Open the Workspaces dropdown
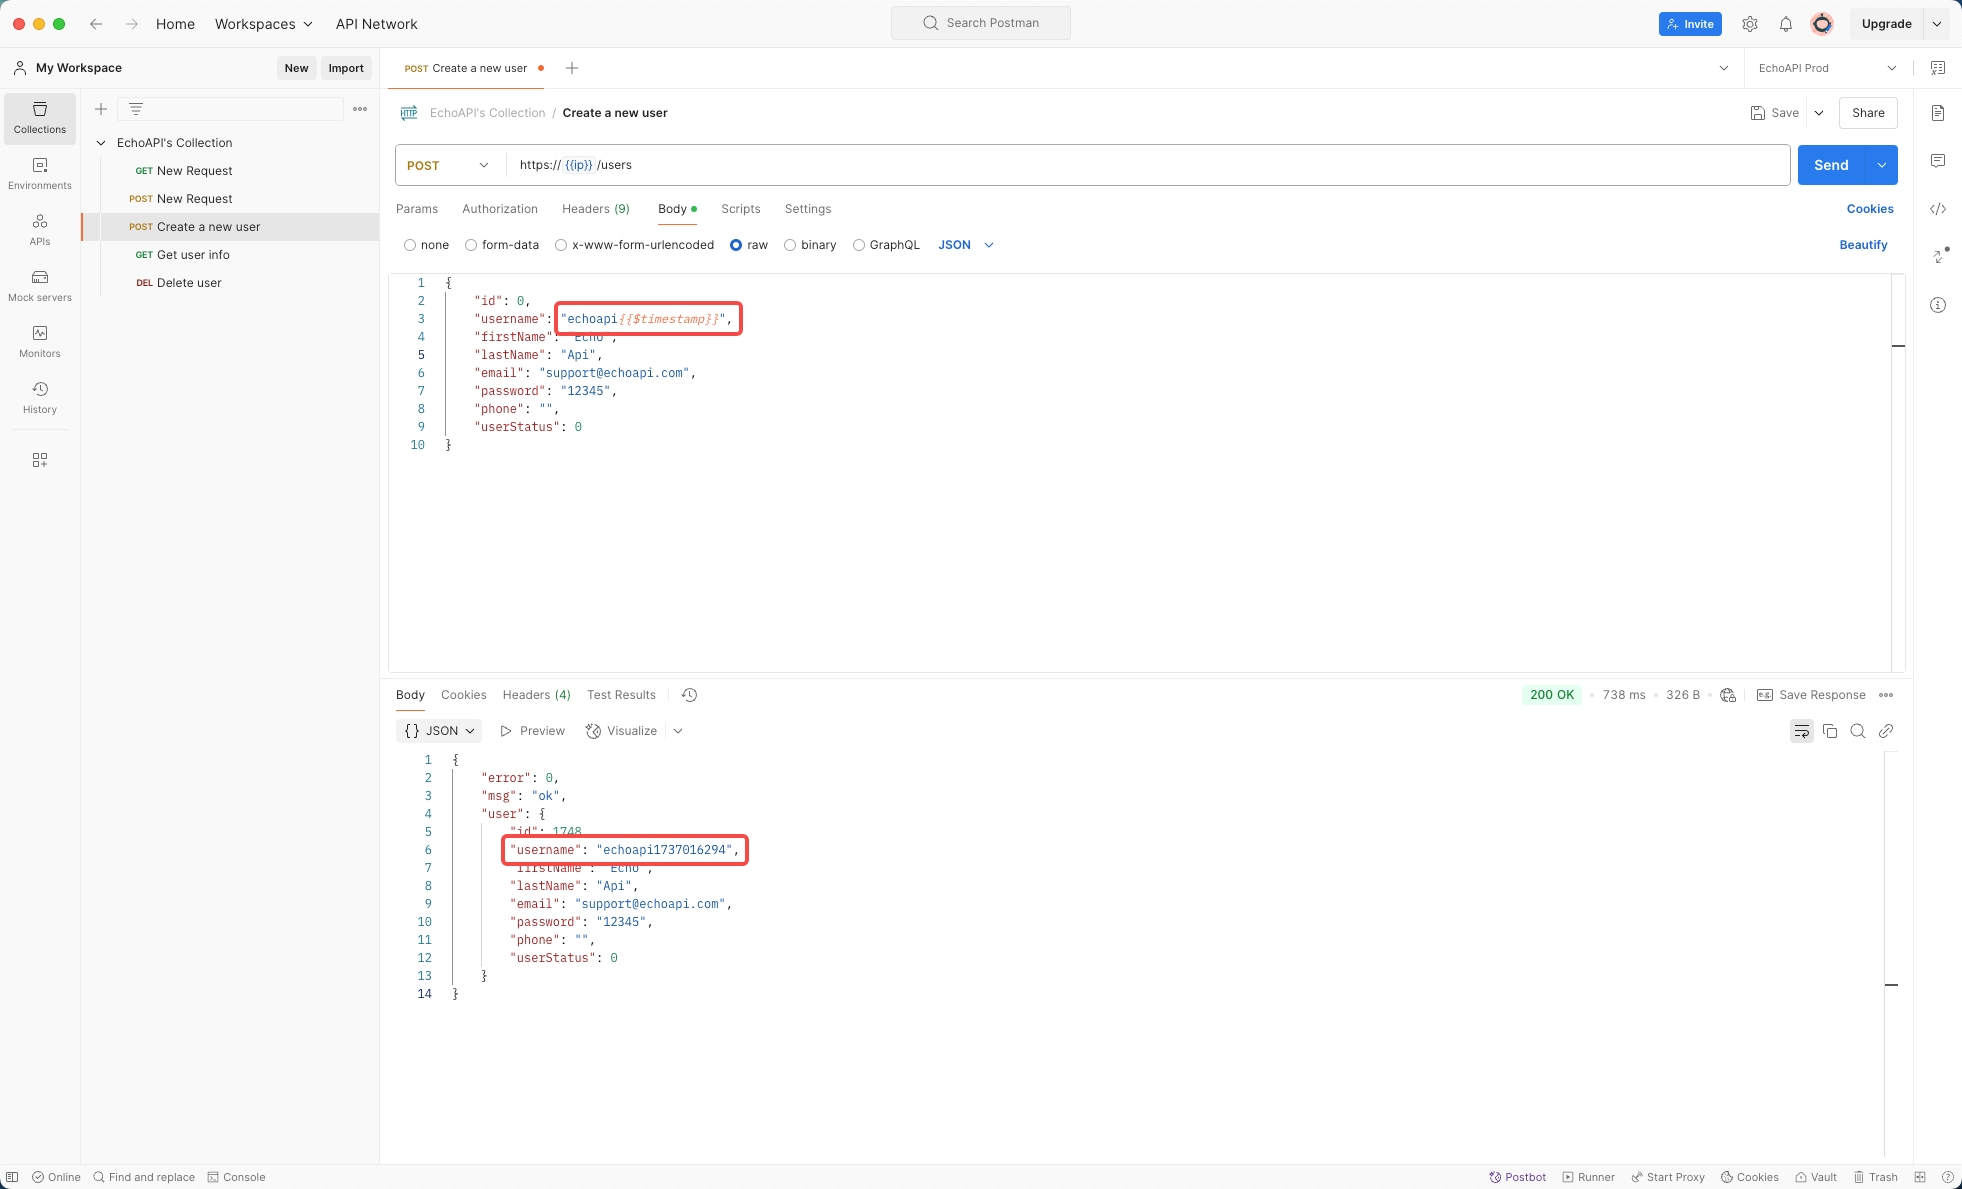Screen dimensions: 1962x1189 [263, 24]
